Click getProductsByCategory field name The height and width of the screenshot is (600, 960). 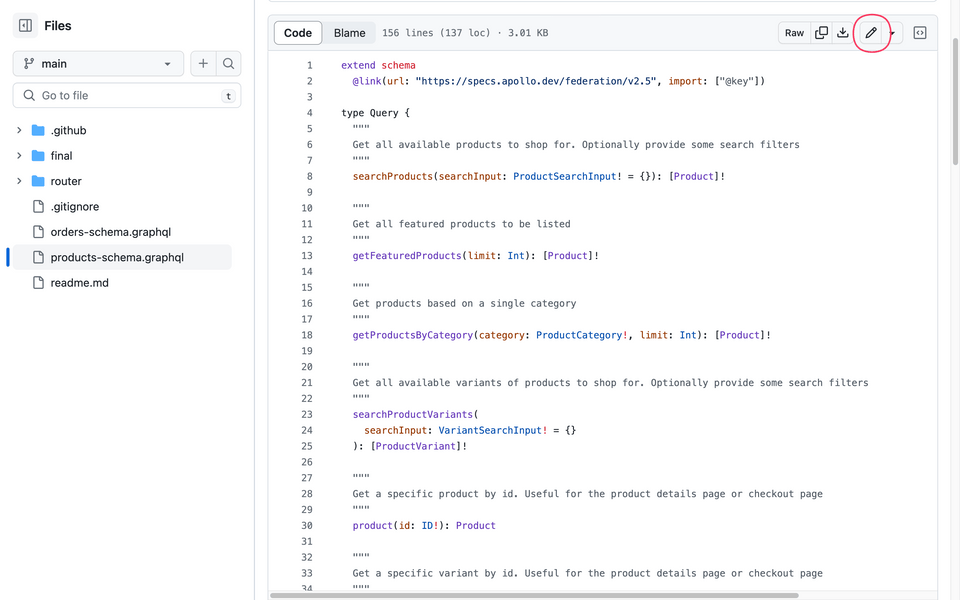413,335
